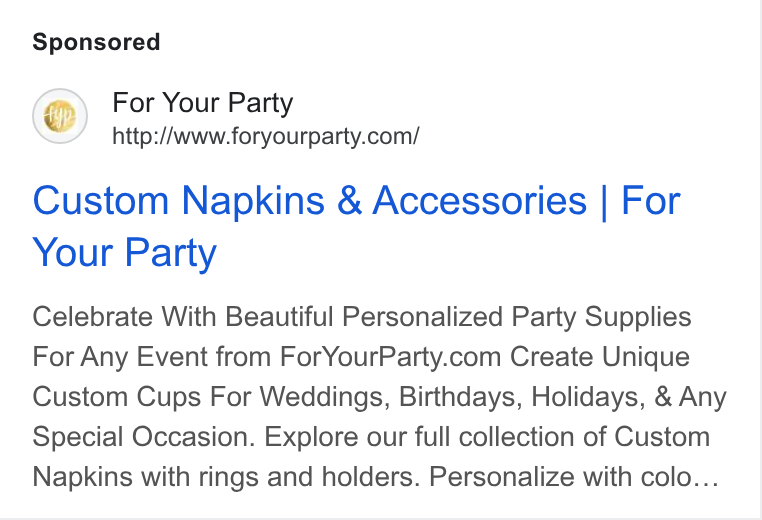Viewport: 762px width, 520px height.
Task: Click the 'Custom Cups For Weddings' description line
Action: coord(379,397)
